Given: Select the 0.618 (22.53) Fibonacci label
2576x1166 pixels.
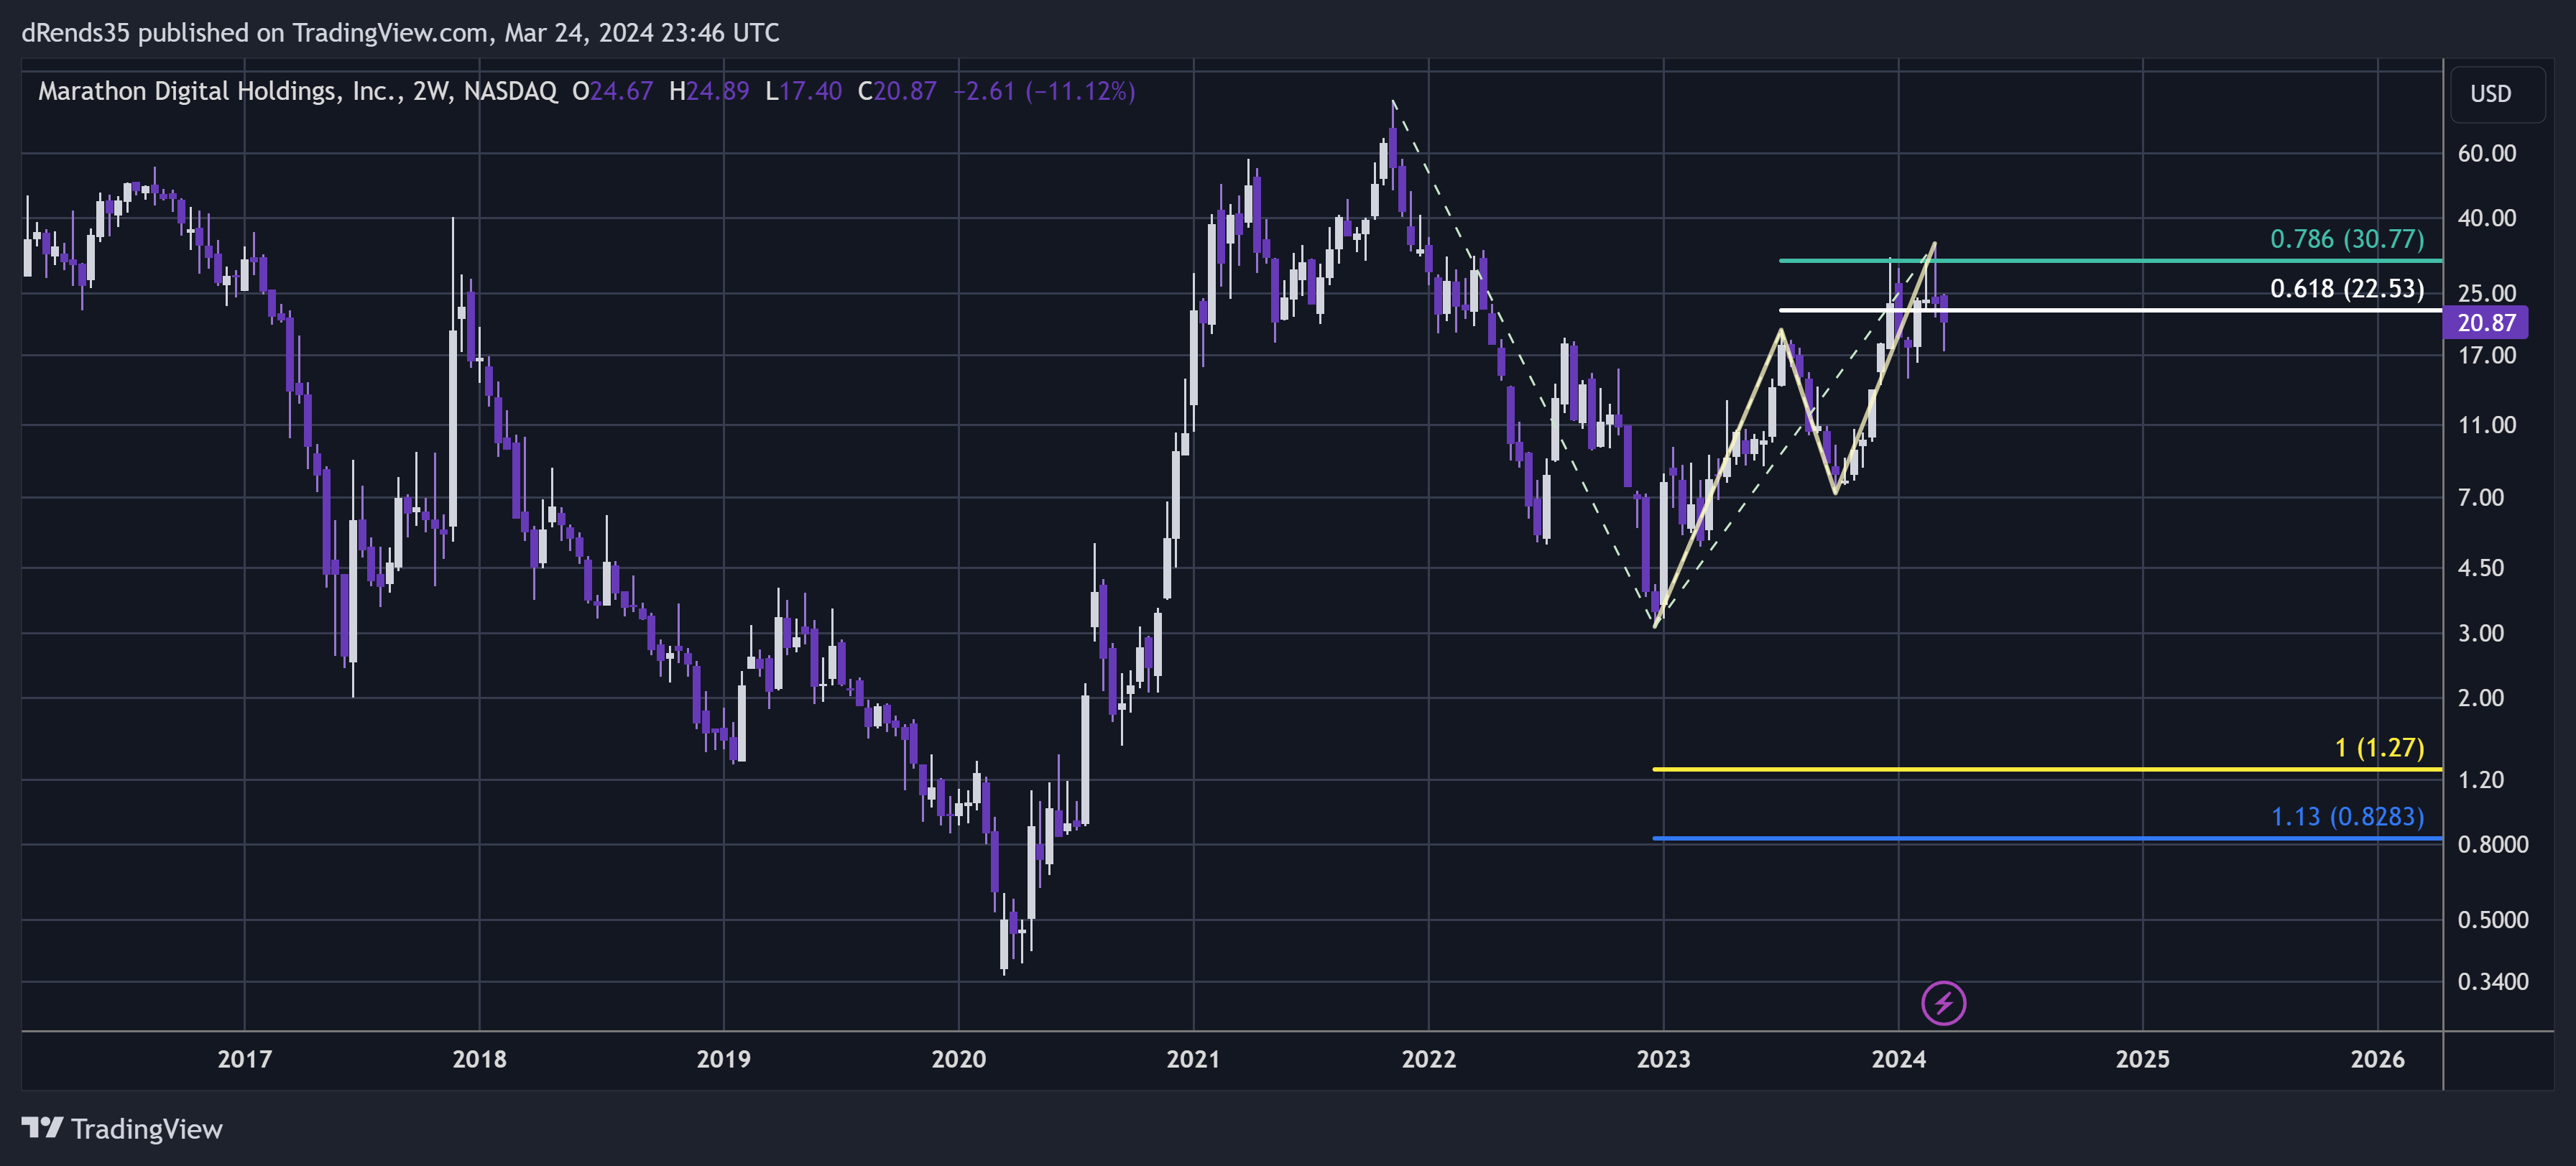Looking at the screenshot, I should click(x=2346, y=289).
